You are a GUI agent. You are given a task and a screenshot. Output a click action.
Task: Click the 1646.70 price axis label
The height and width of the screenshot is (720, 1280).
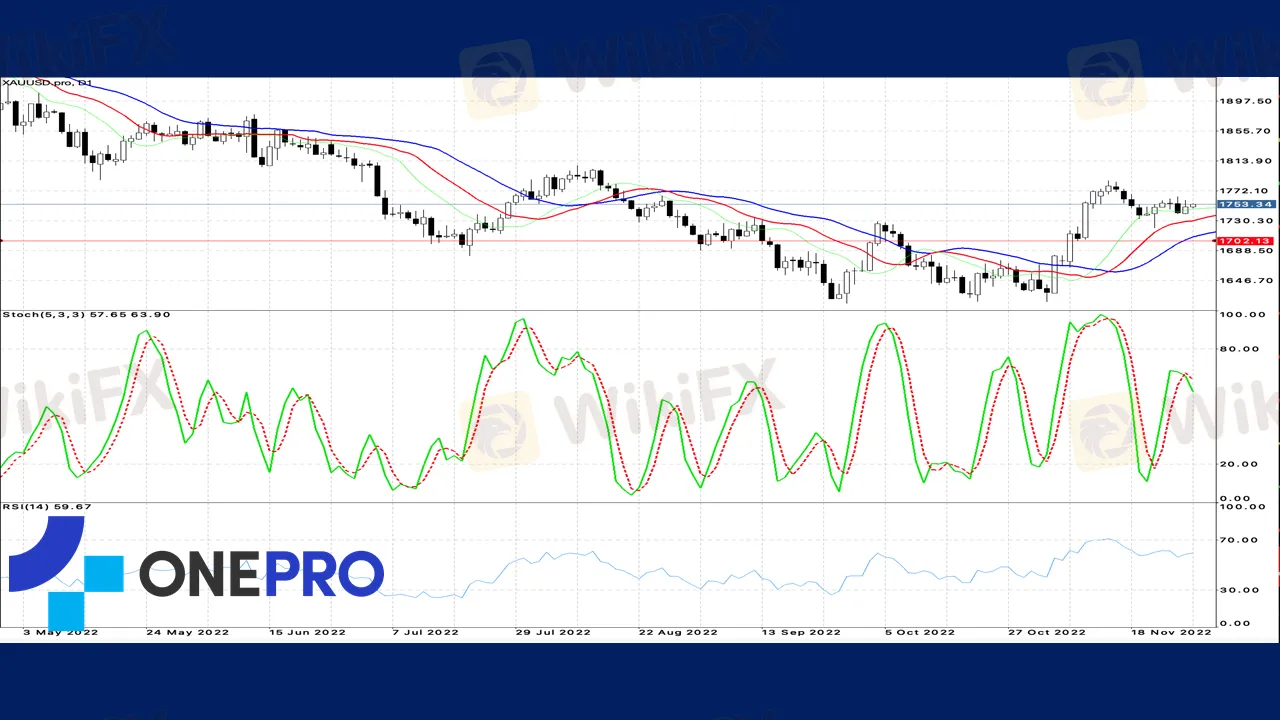coord(1245,281)
